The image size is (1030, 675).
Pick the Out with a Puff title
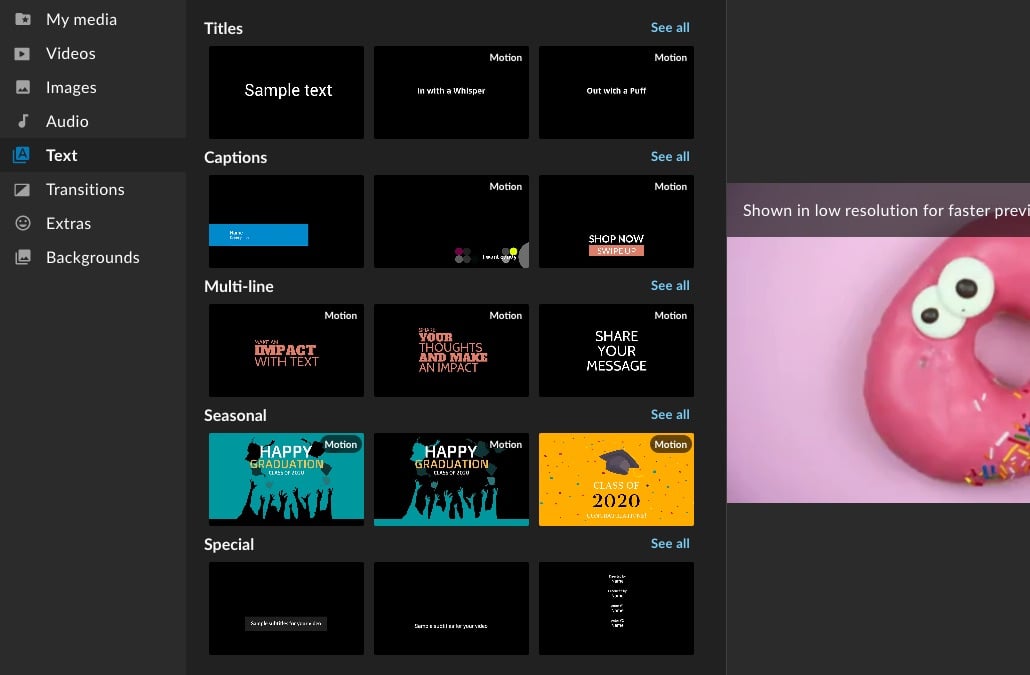coord(616,92)
